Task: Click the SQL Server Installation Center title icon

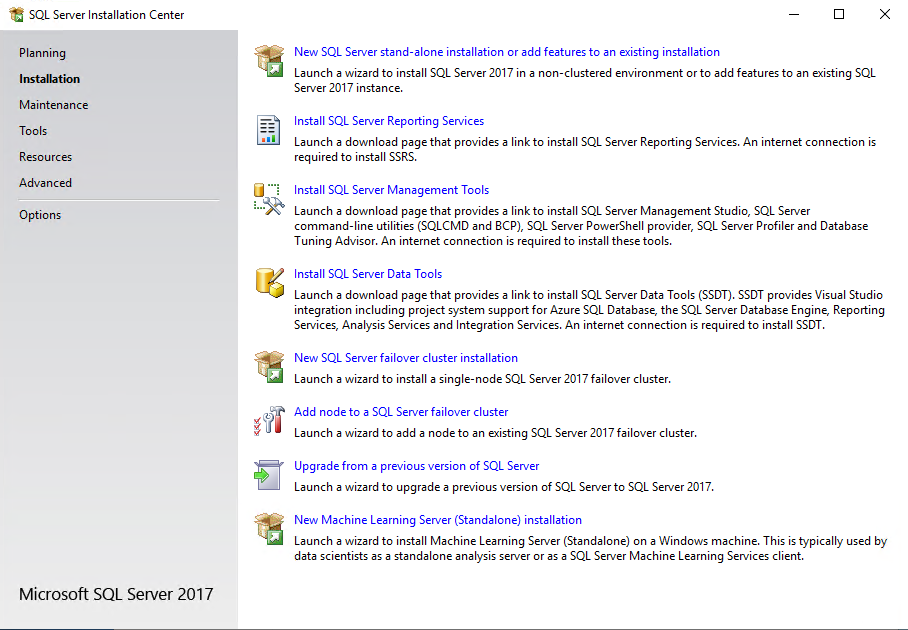Action: (17, 14)
